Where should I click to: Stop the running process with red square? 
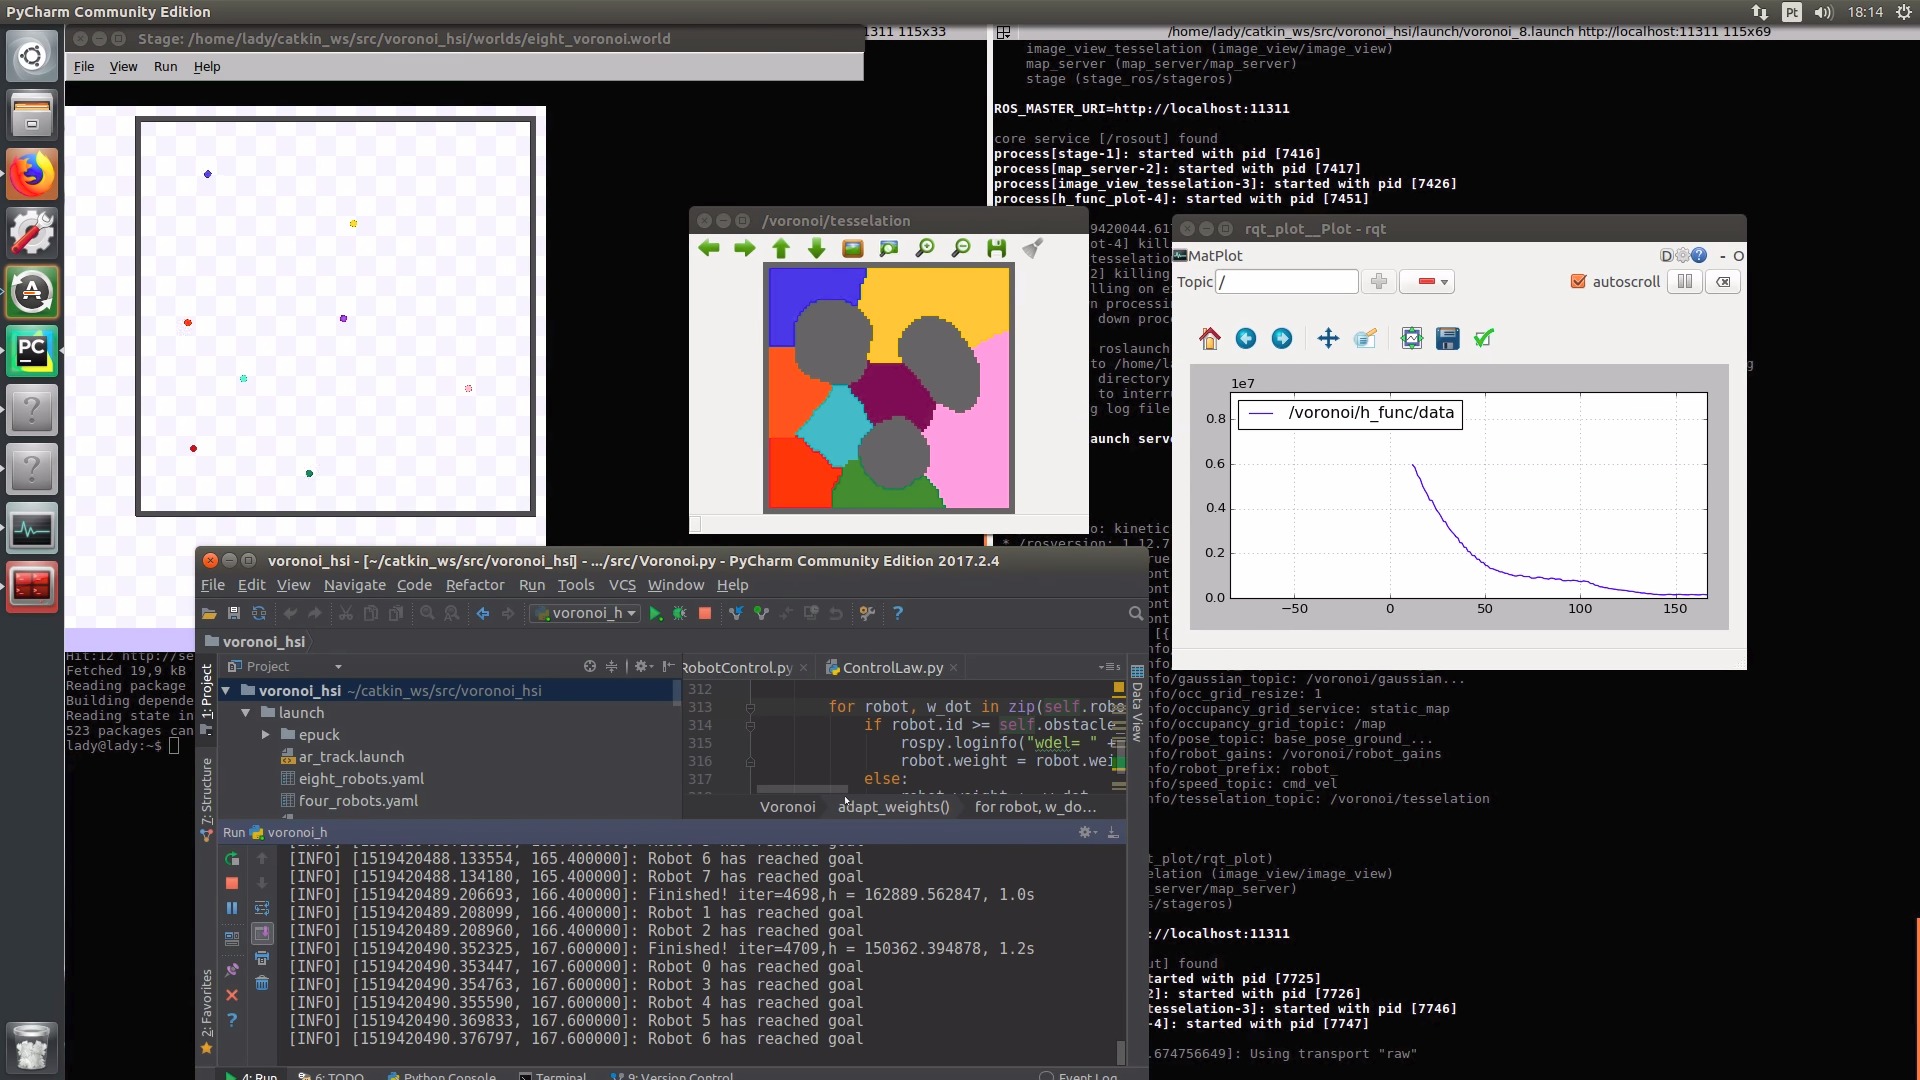704,613
